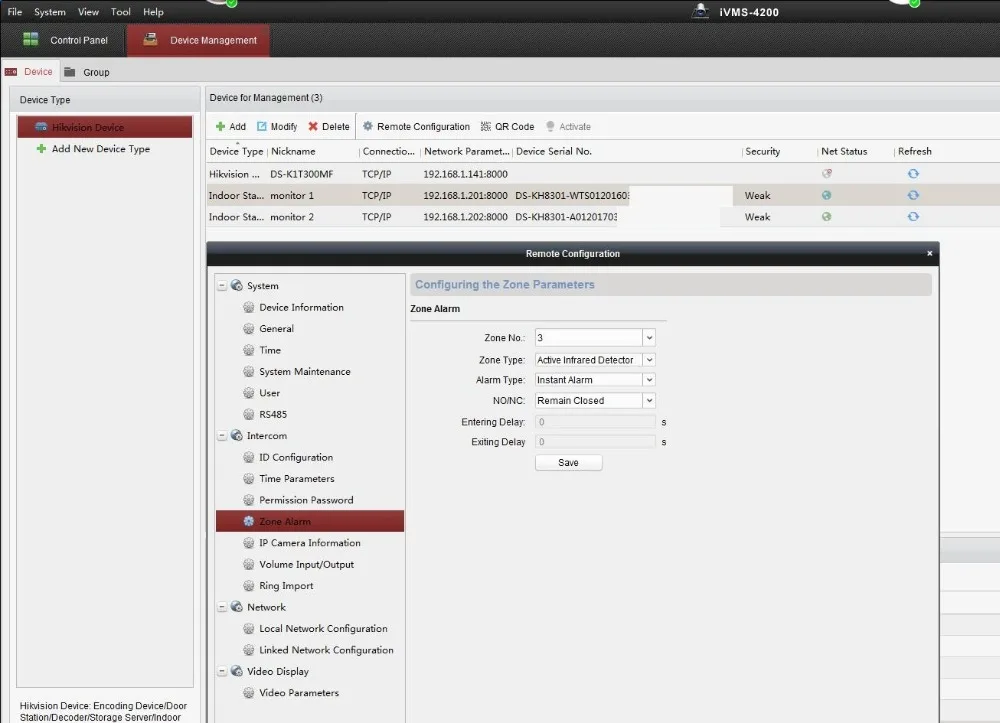Open System Maintenance tree item
Viewport: 1000px width, 723px height.
point(305,372)
